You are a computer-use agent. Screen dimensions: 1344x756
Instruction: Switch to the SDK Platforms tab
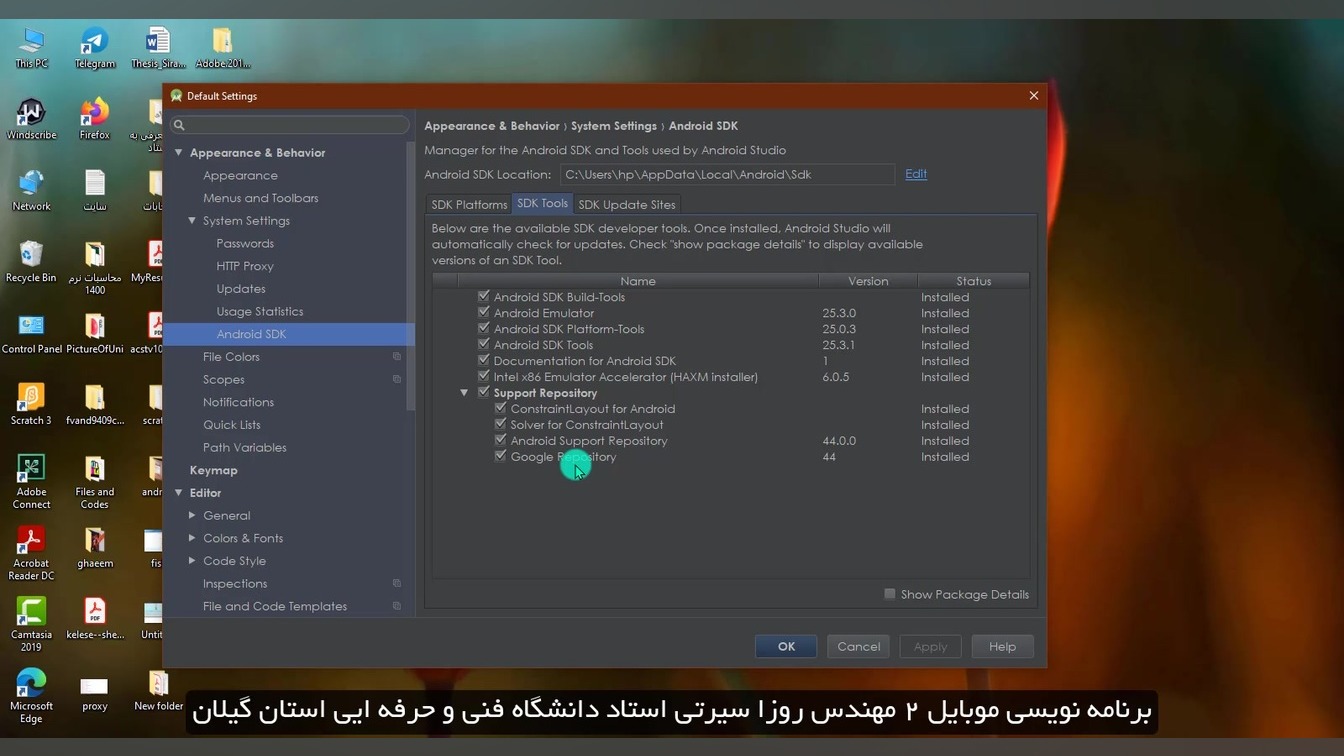click(469, 204)
